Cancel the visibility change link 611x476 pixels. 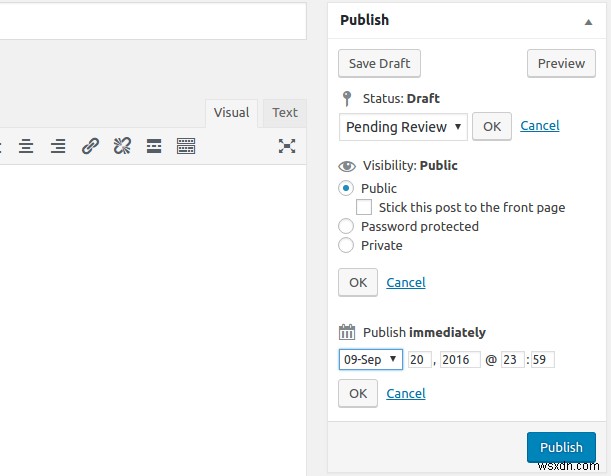406,282
